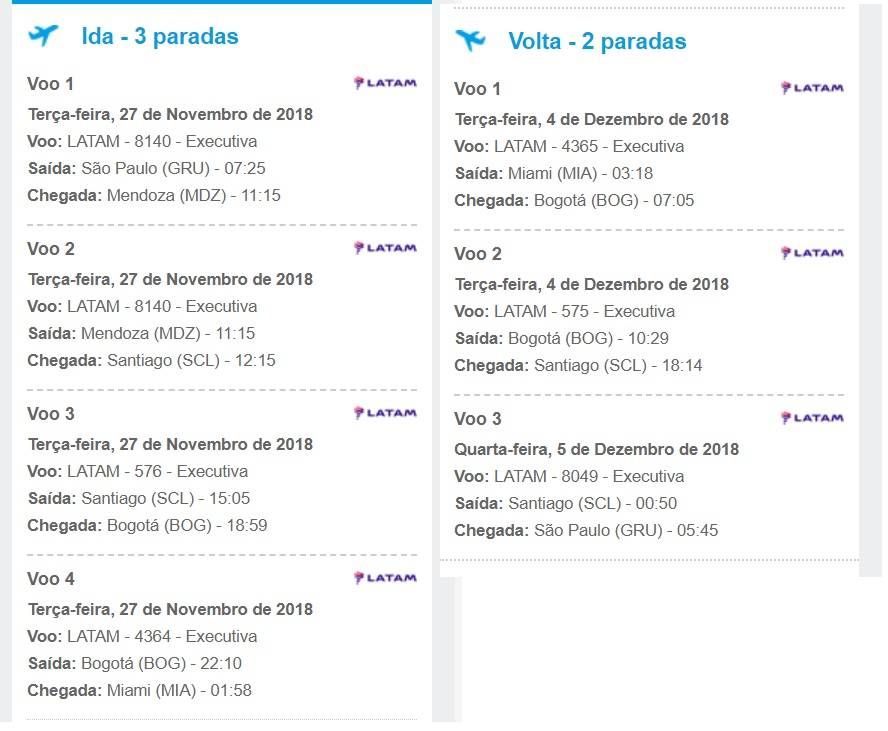Select the 'Ida - 3 paradas' heading
Screen dimensions: 888x731
click(160, 36)
